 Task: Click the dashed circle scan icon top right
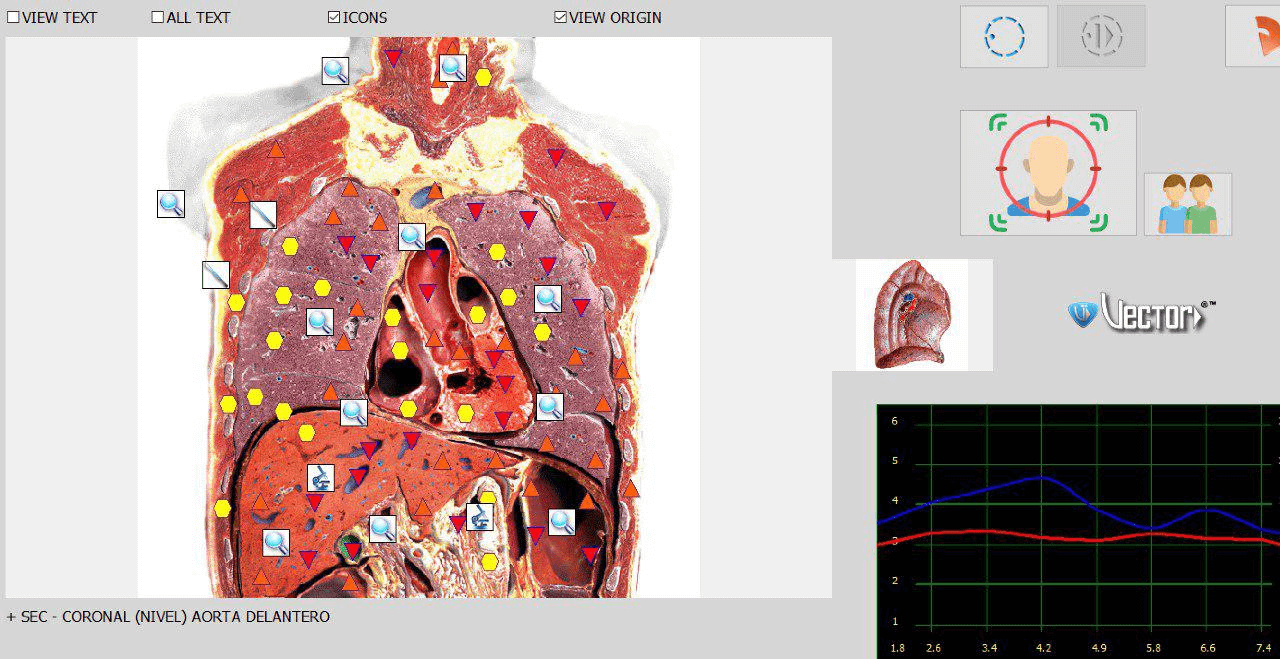1003,35
